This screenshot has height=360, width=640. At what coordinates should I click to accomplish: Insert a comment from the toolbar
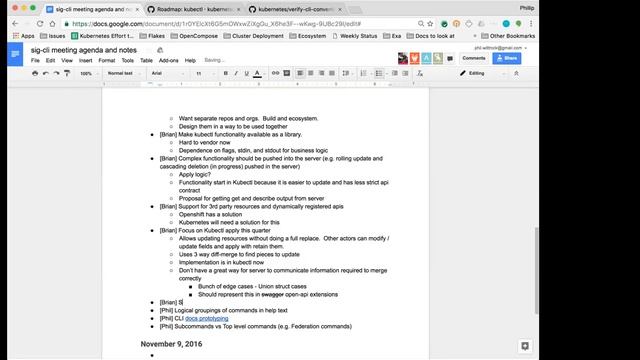(287, 73)
